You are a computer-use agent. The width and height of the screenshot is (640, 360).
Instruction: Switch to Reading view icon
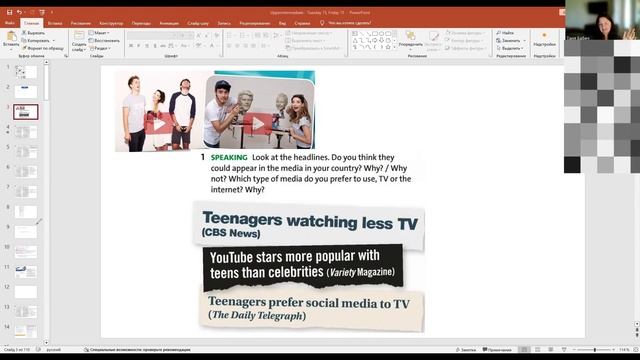click(x=551, y=350)
